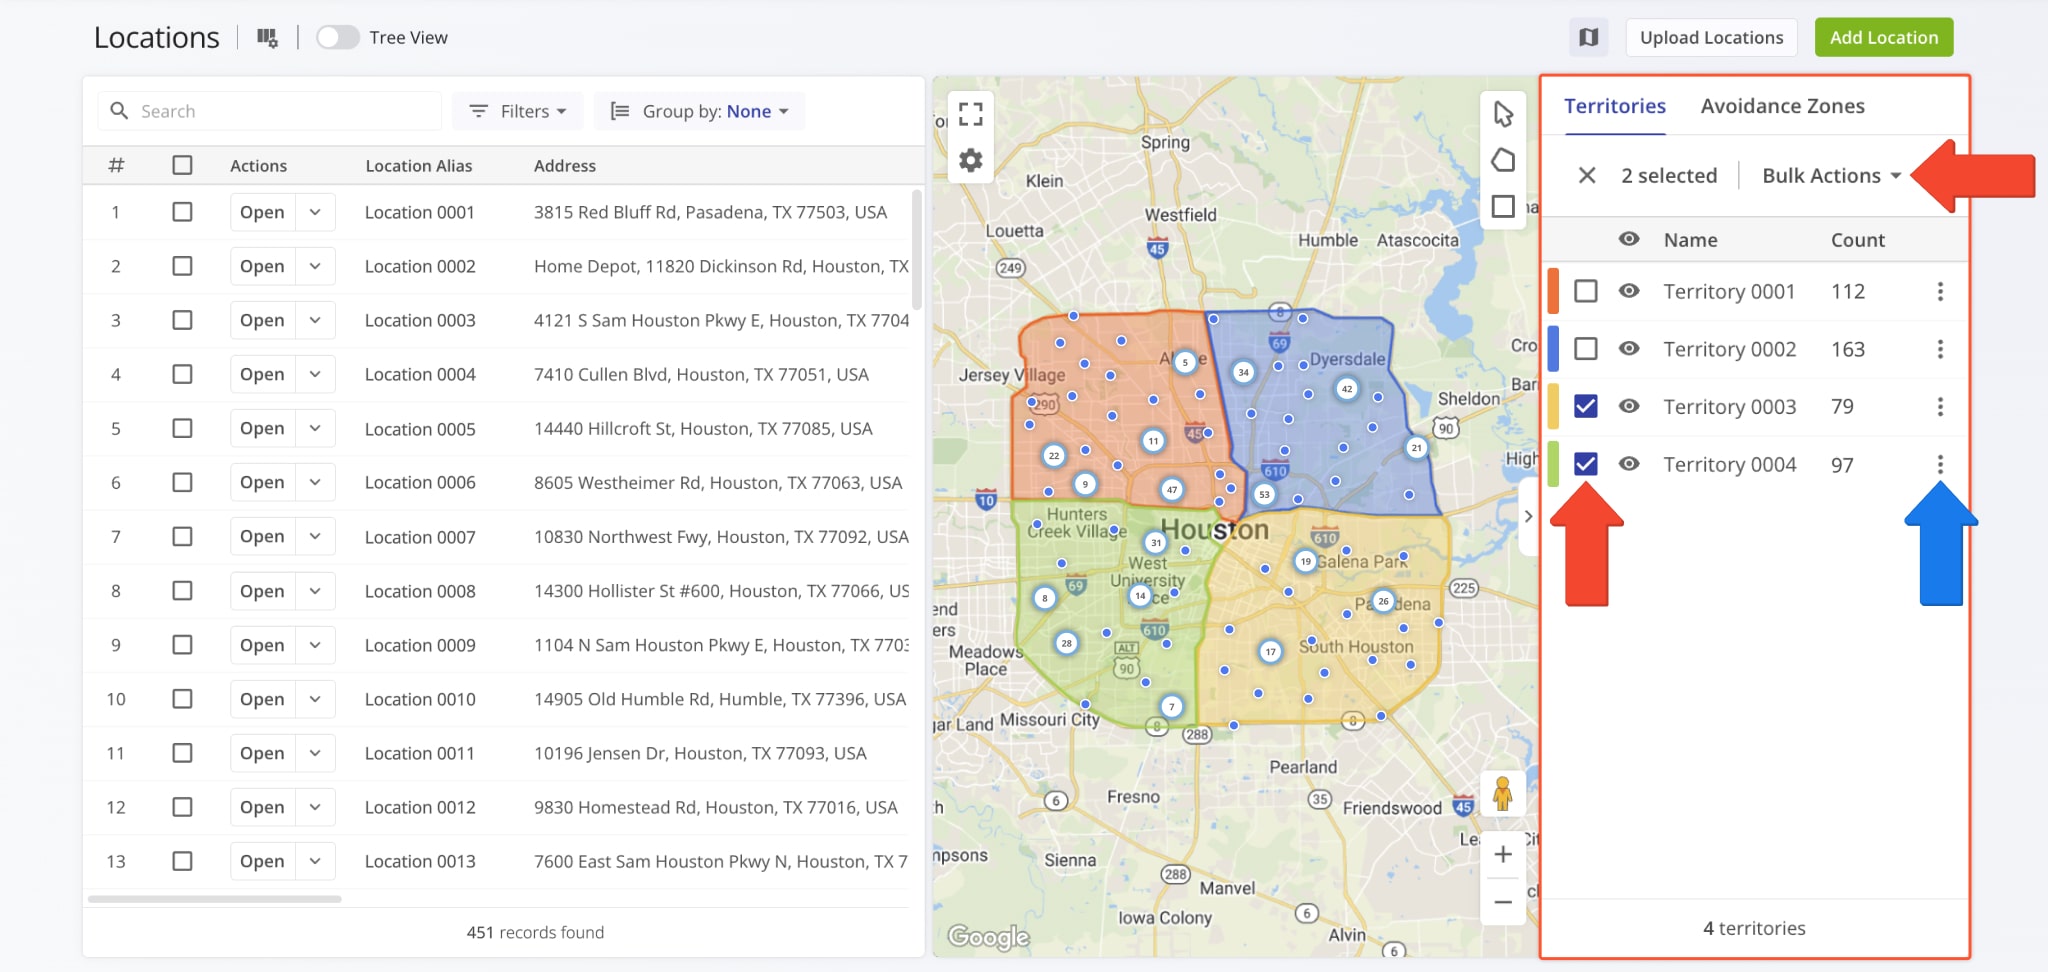Toggle the map view button near Upload Locations

(1588, 38)
